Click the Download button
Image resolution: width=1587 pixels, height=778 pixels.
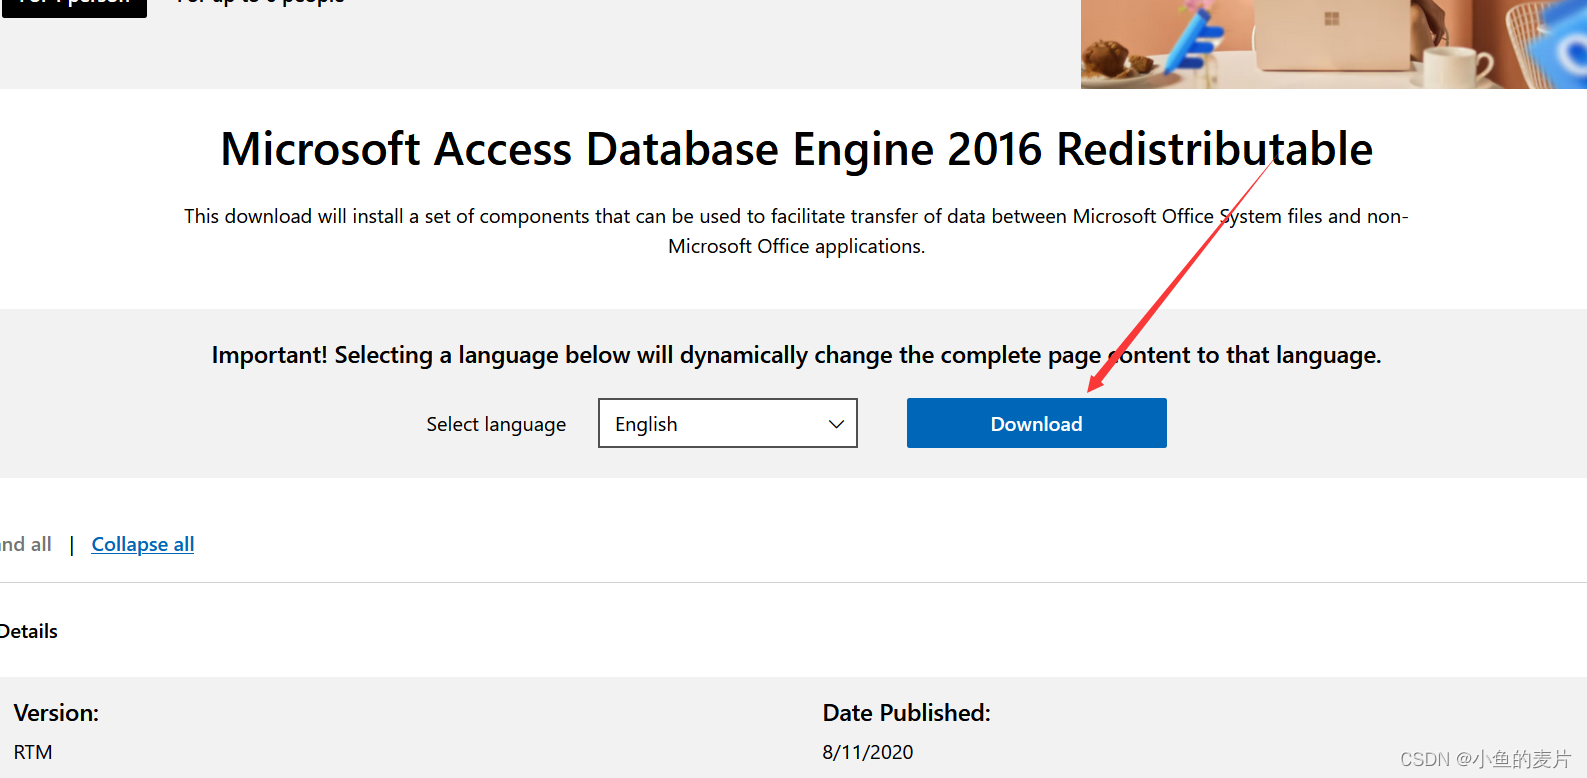(1036, 422)
